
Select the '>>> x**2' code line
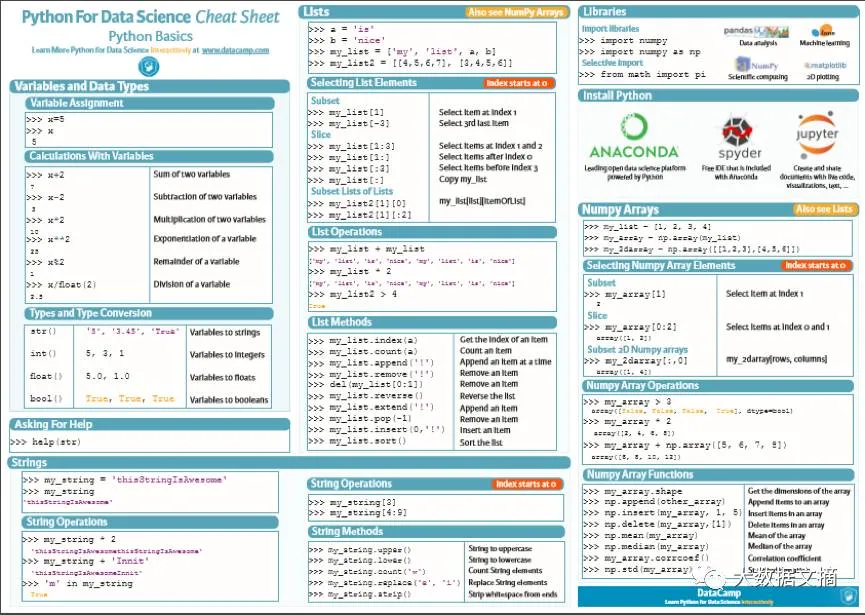[49, 239]
